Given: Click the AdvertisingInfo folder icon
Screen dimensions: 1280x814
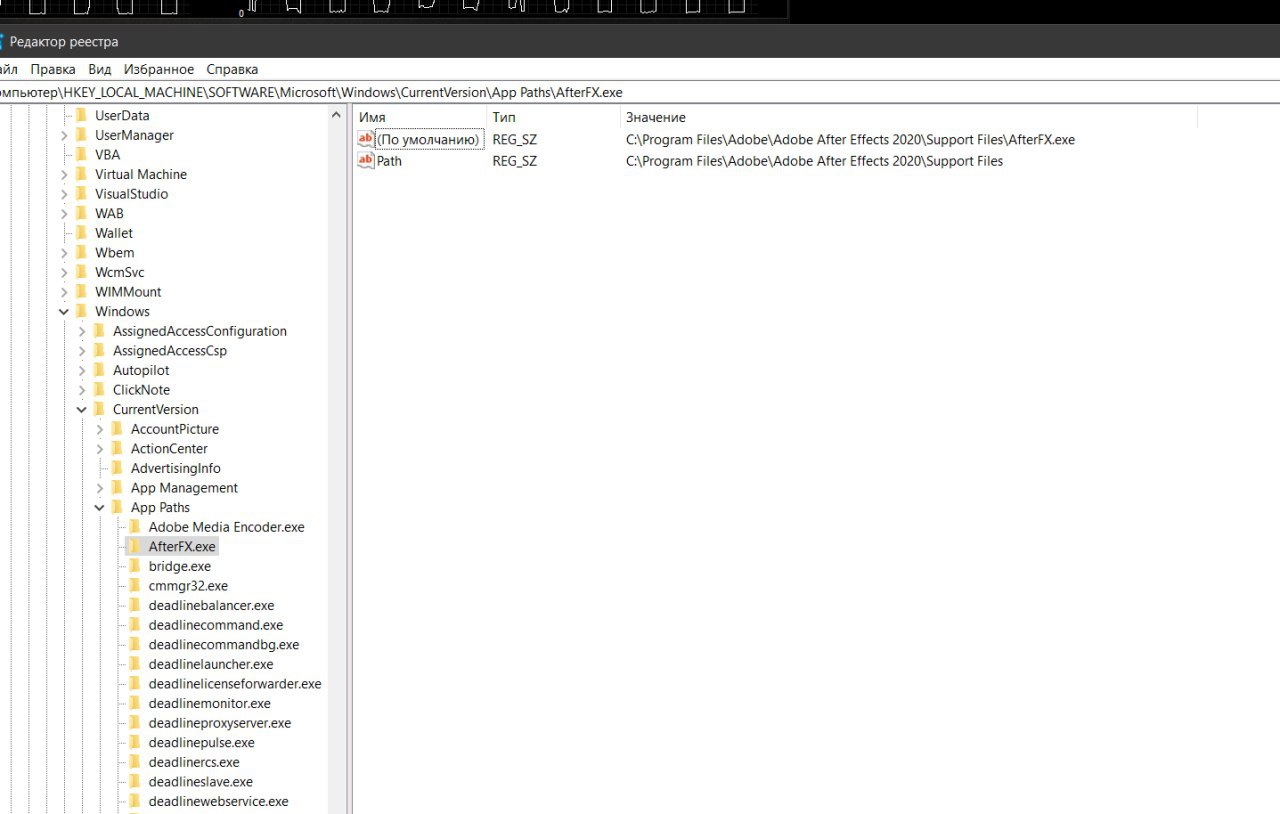Looking at the screenshot, I should point(117,468).
